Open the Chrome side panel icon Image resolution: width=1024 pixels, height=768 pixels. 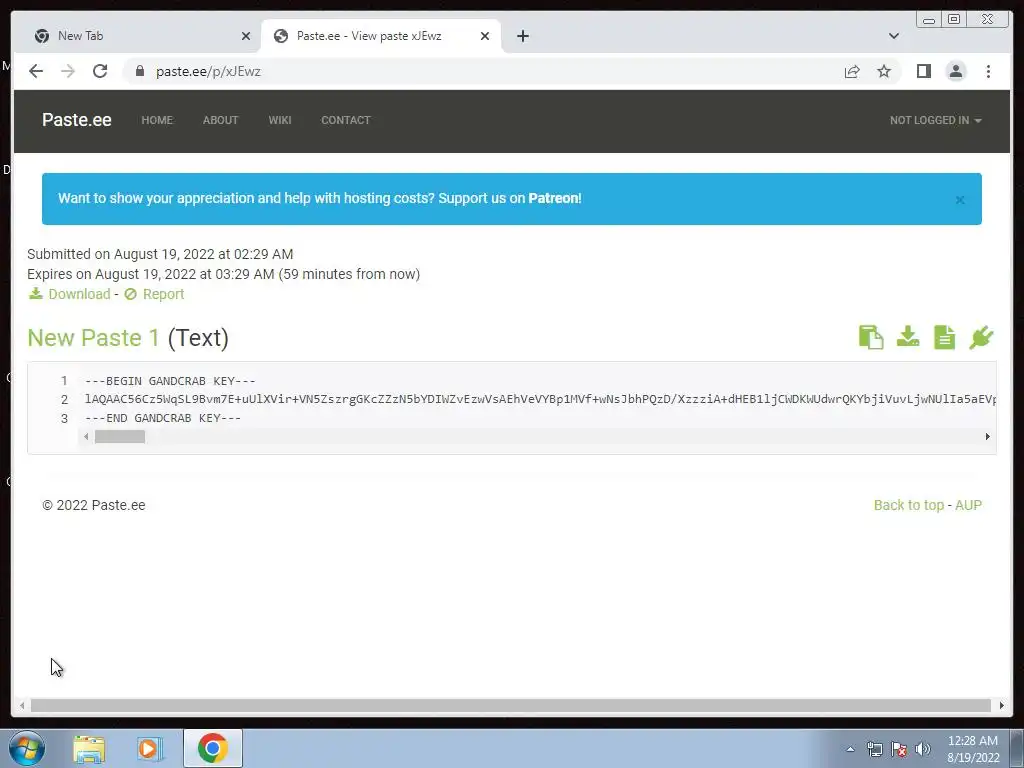click(x=923, y=71)
